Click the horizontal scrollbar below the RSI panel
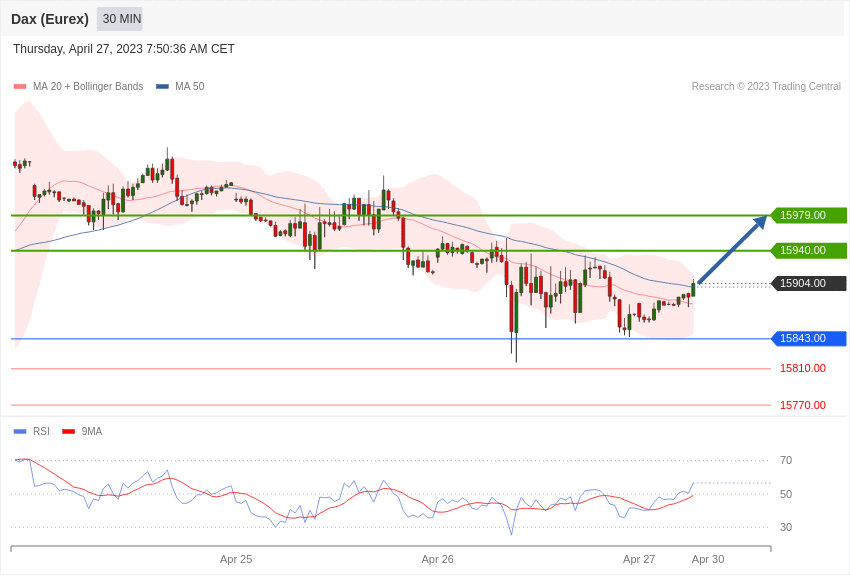 390,548
